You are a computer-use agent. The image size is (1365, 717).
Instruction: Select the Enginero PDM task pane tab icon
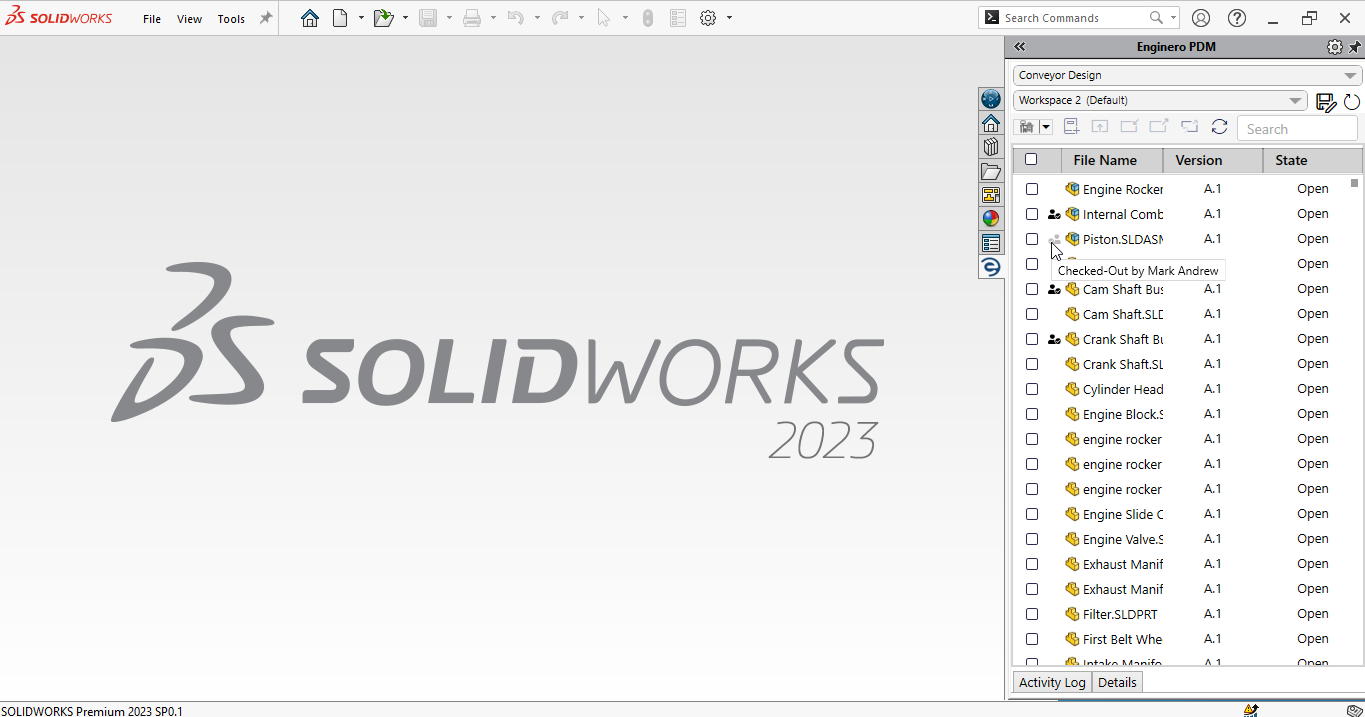coord(991,267)
